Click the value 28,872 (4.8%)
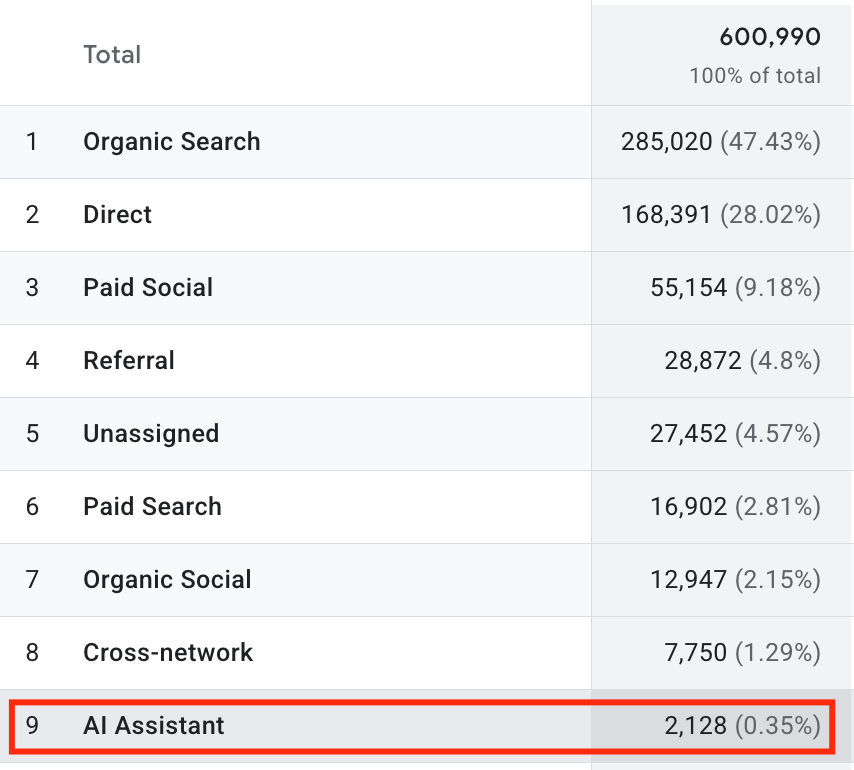Screen dimensions: 854x770 742,360
